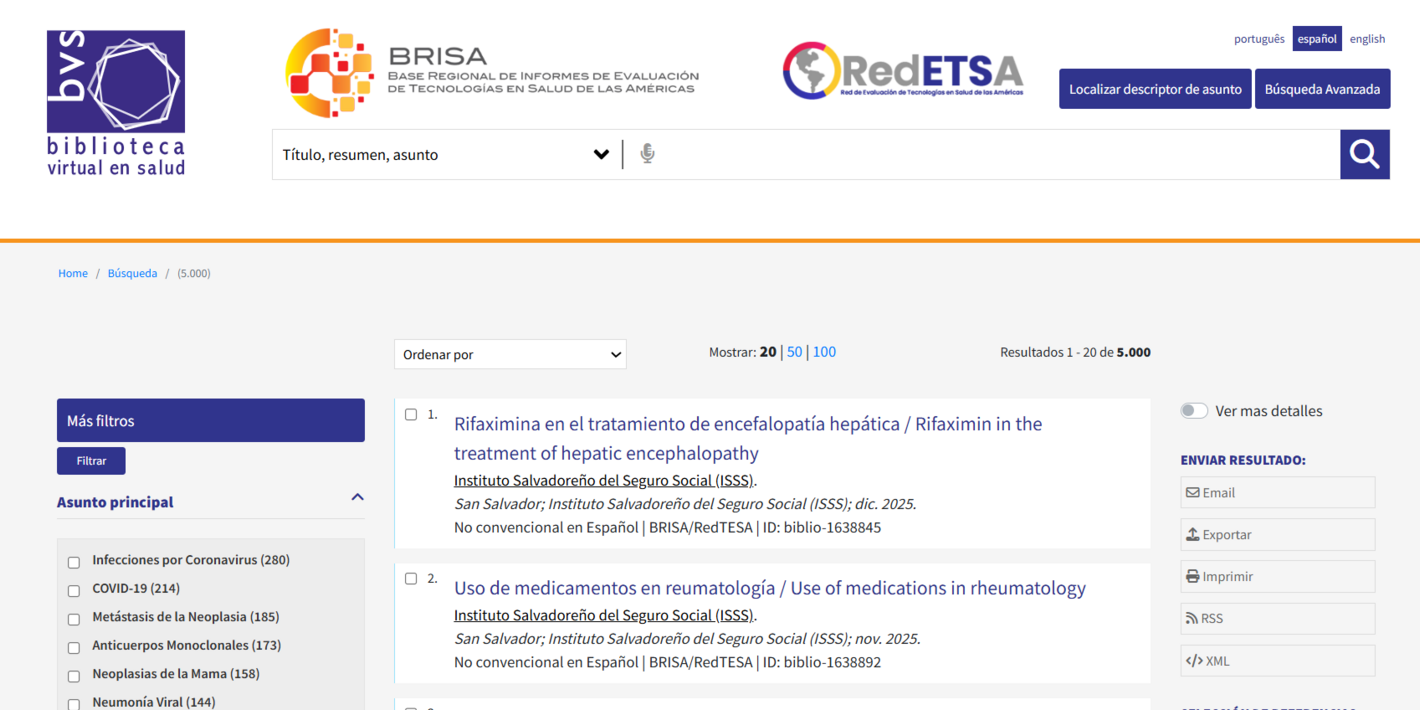1420x710 pixels.
Task: Export results using the Exportar option
Action: point(1277,534)
